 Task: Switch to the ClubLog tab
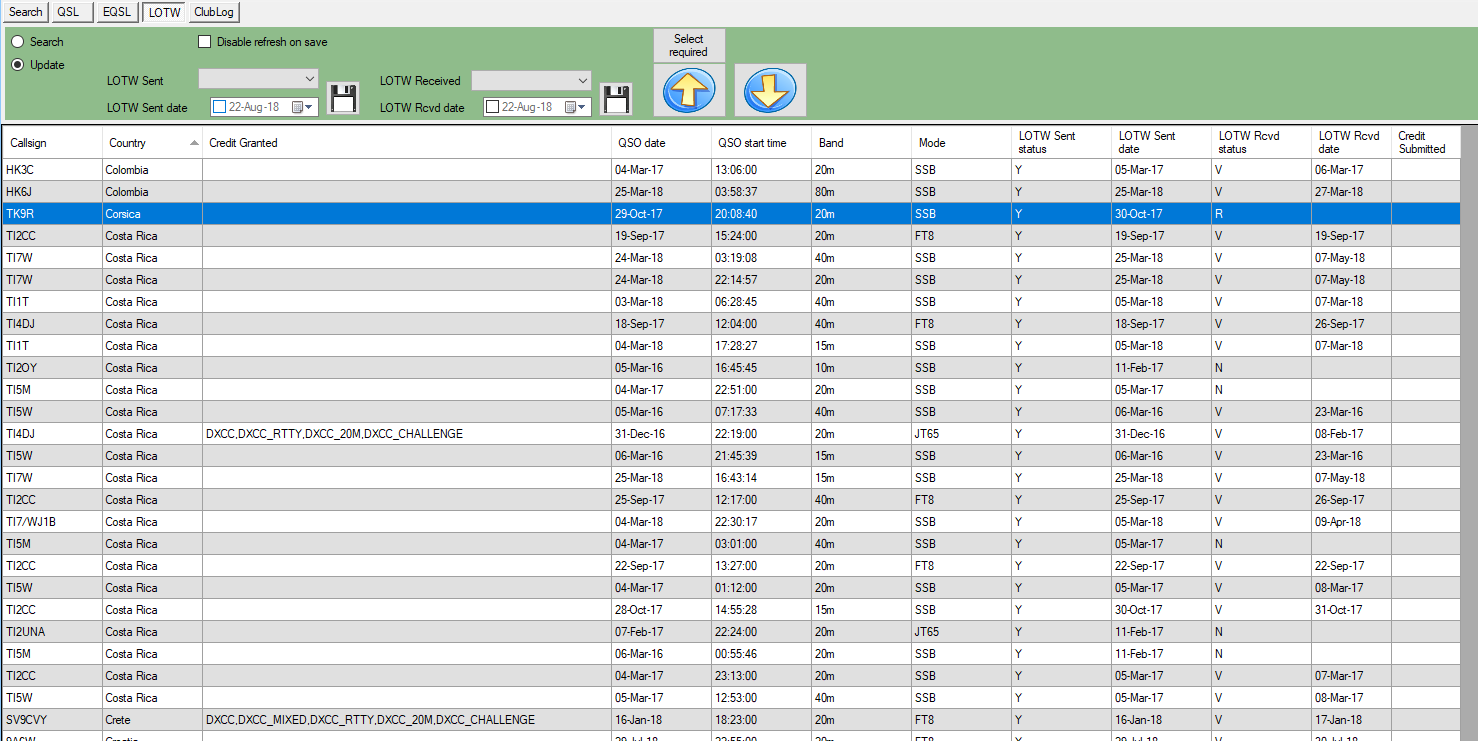pyautogui.click(x=215, y=12)
